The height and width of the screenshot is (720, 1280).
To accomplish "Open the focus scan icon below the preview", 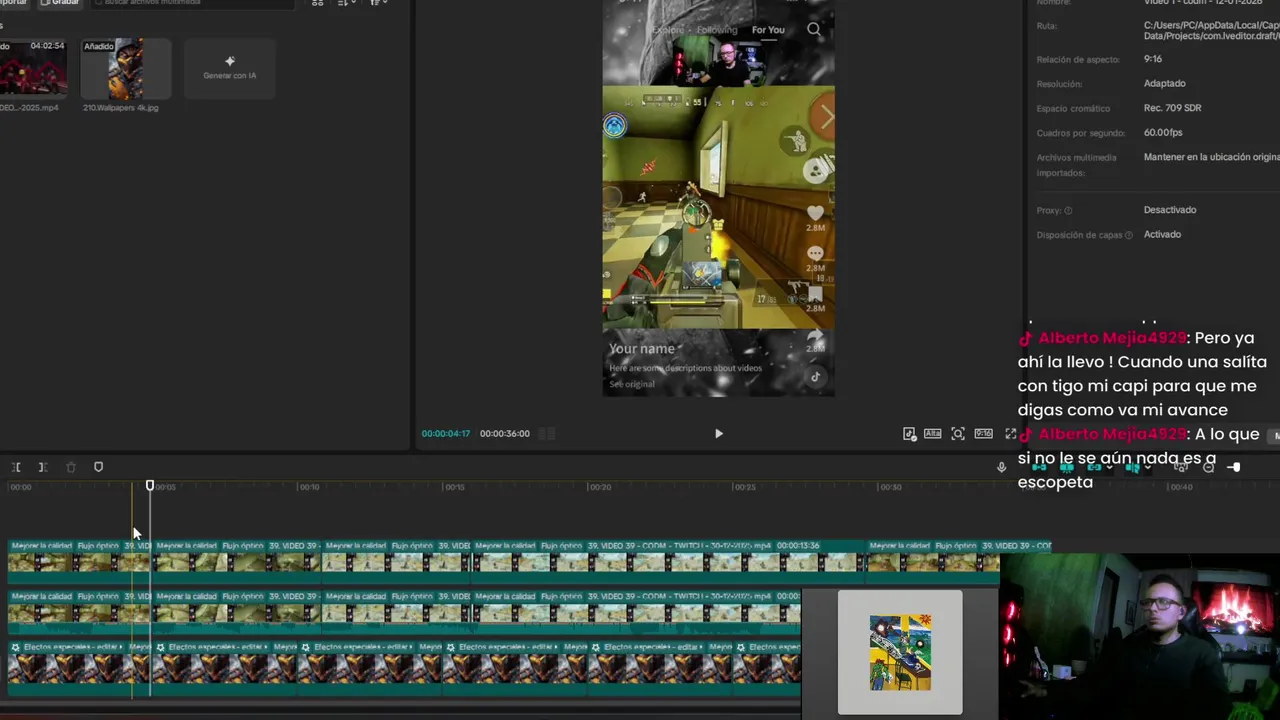I will coord(958,433).
